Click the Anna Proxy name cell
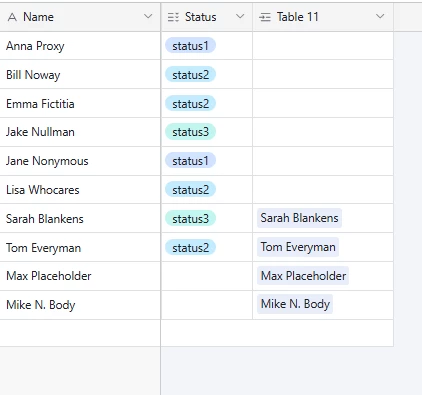 pos(80,46)
